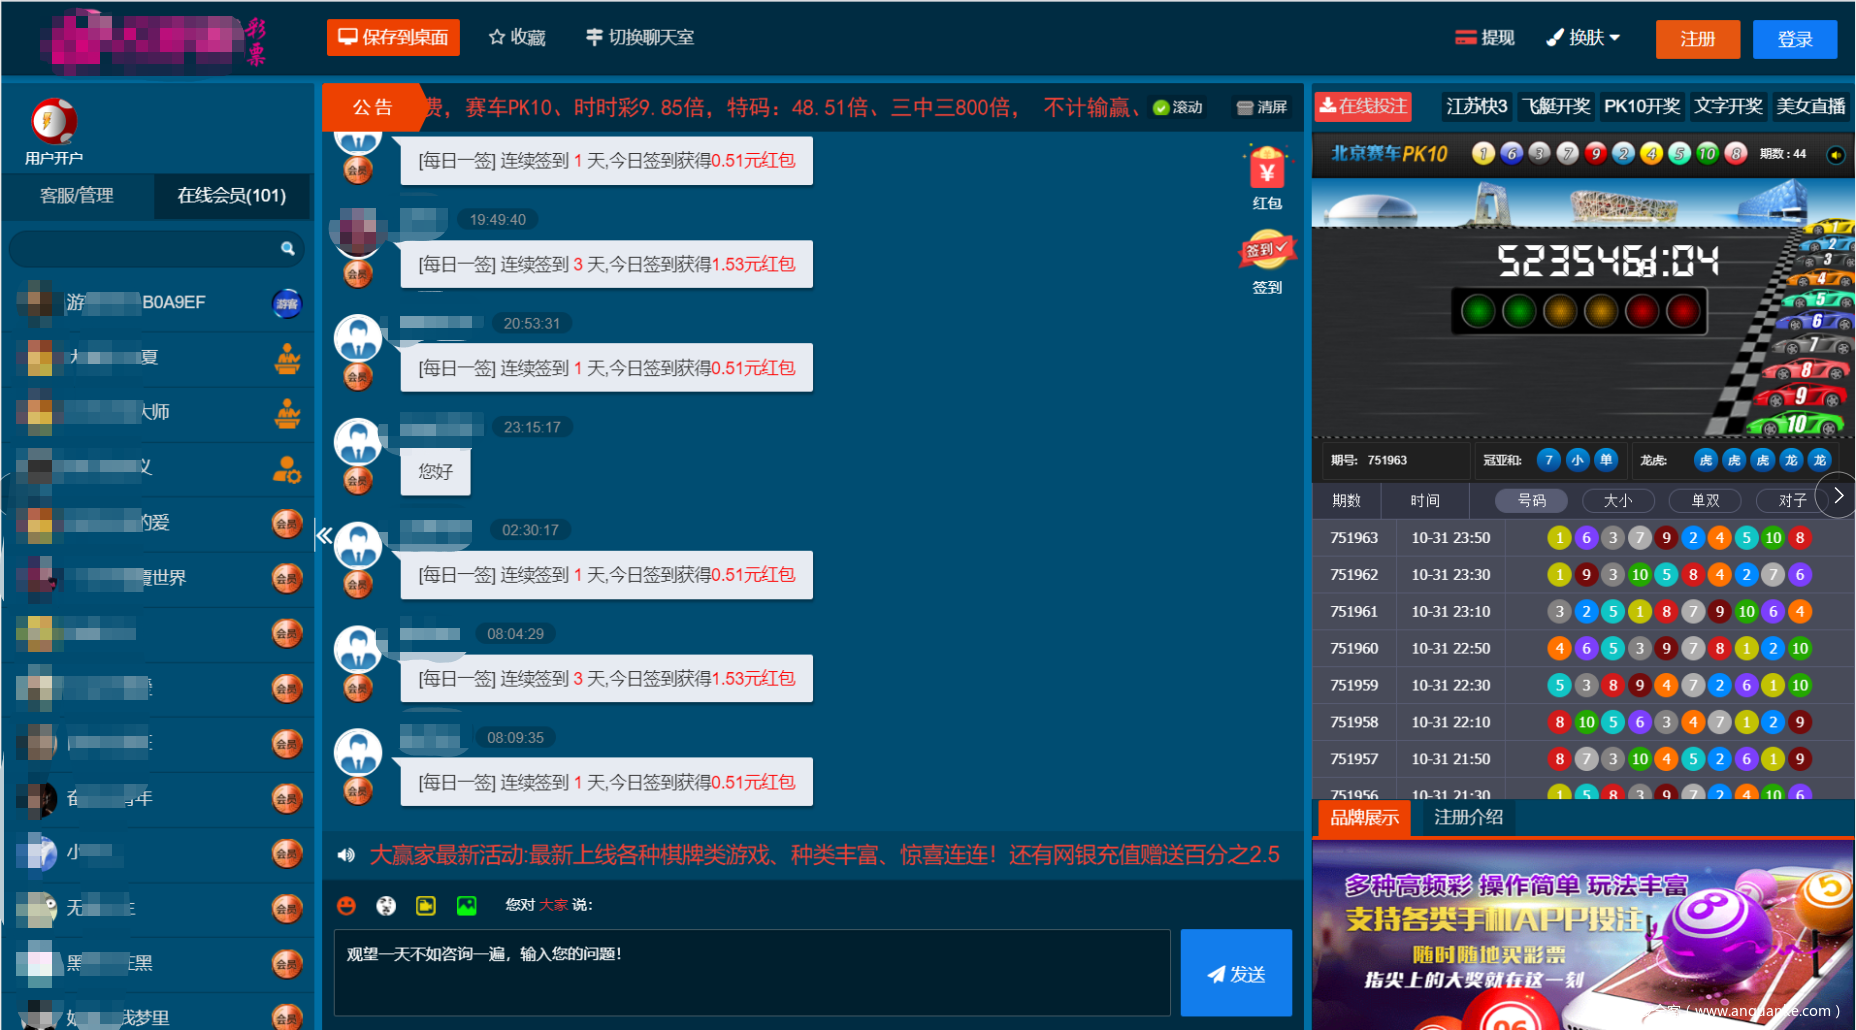
Task: Click the 收藏 favorite link
Action: pos(517,38)
